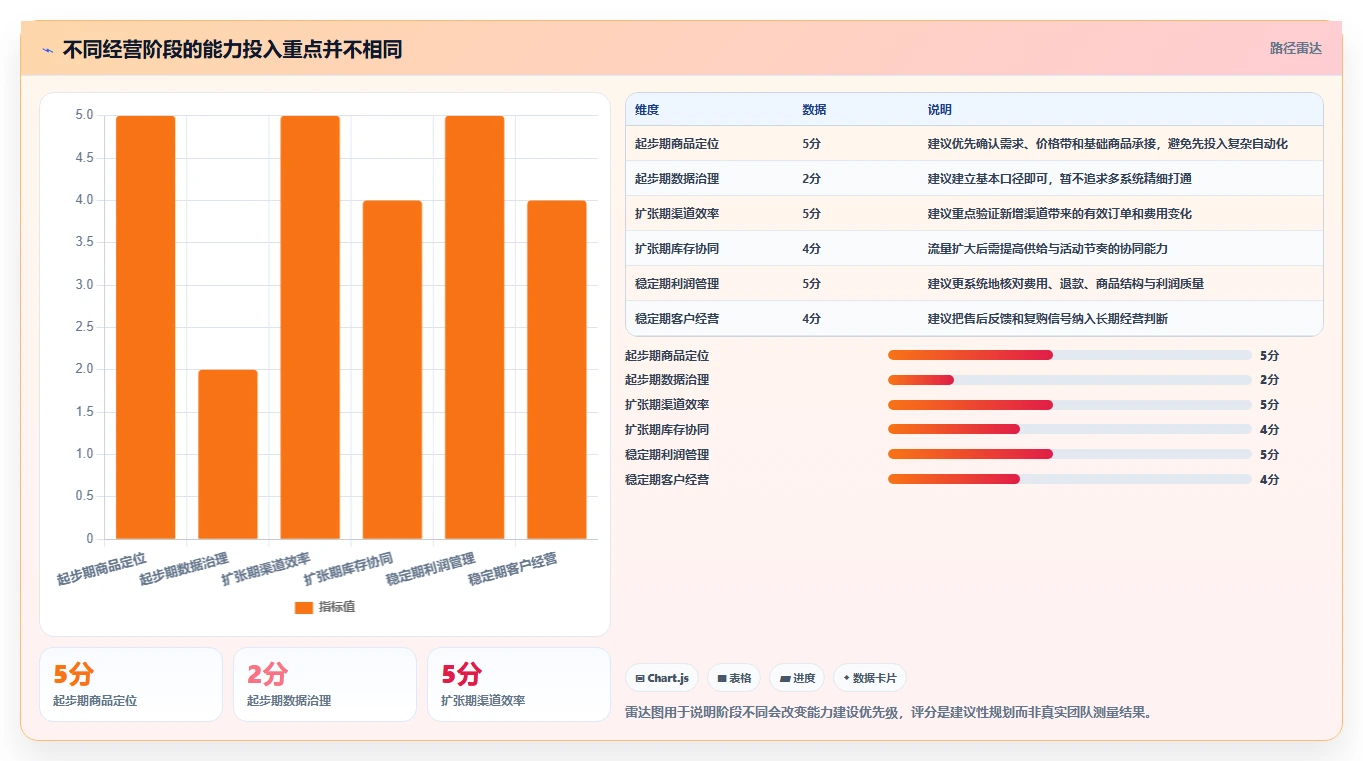
Task: Toggle the 指标值 legend swatch in the chart
Action: coord(304,608)
